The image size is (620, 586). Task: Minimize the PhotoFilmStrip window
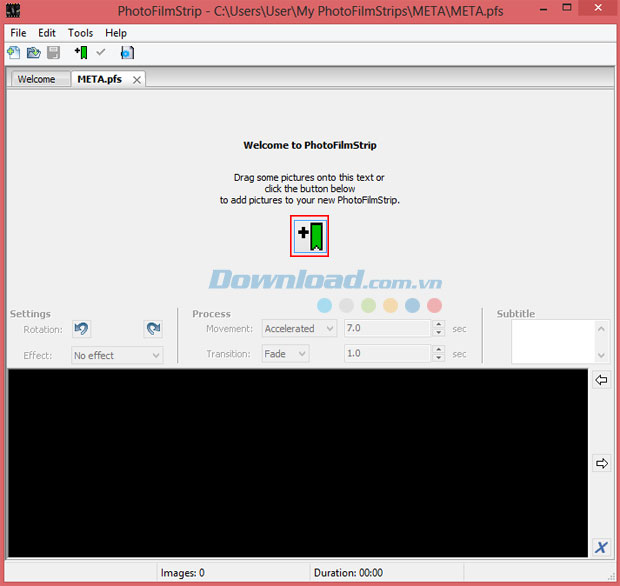click(x=544, y=9)
